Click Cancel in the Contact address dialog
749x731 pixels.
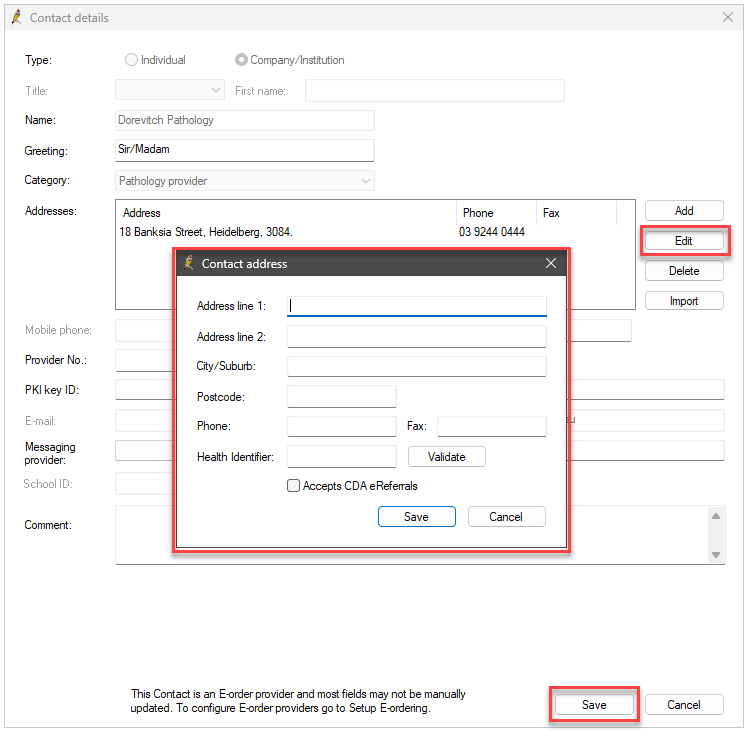click(506, 517)
